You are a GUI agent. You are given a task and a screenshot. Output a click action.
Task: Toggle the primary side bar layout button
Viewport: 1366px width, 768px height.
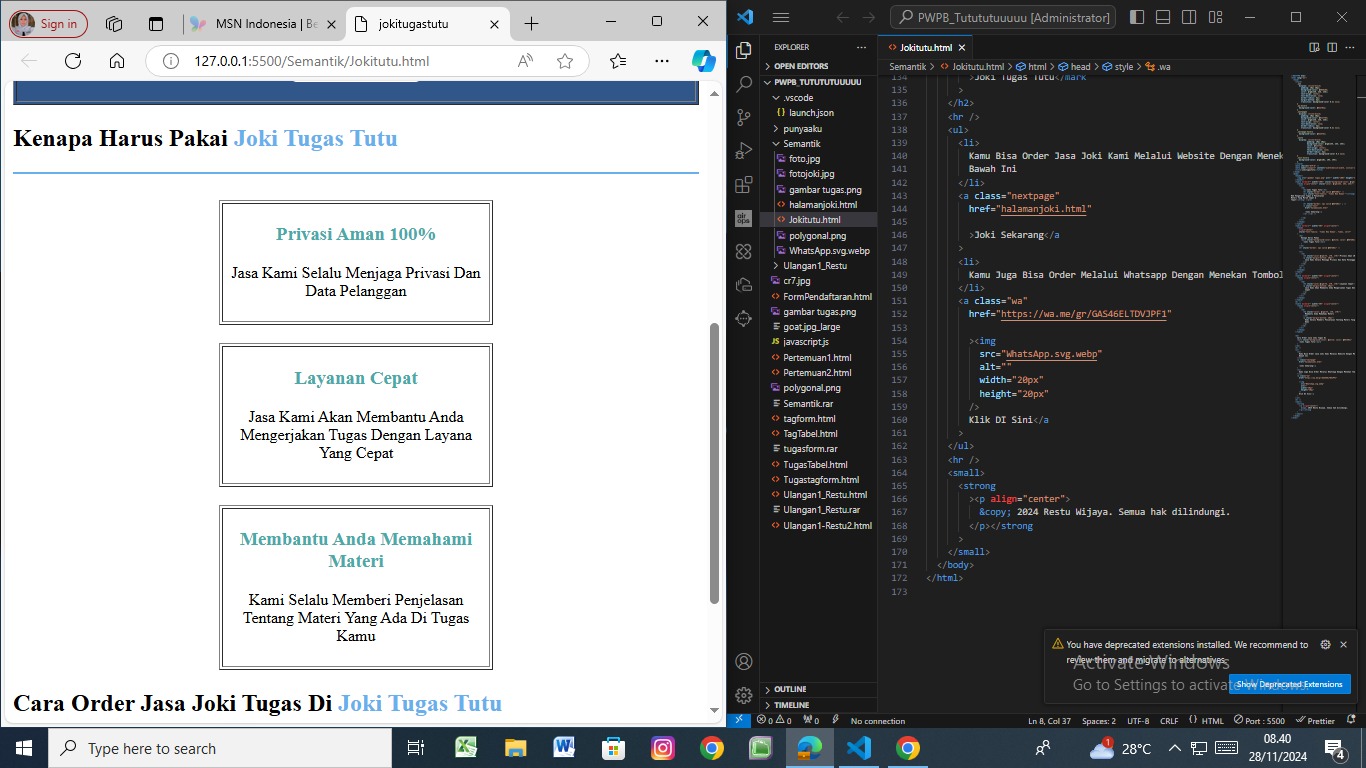click(x=1137, y=17)
